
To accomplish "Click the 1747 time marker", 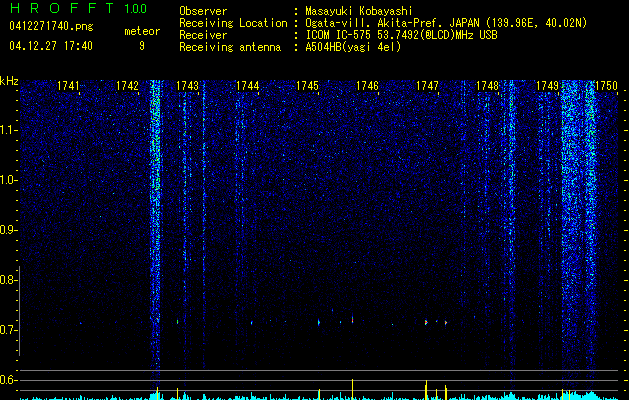I will click(427, 85).
